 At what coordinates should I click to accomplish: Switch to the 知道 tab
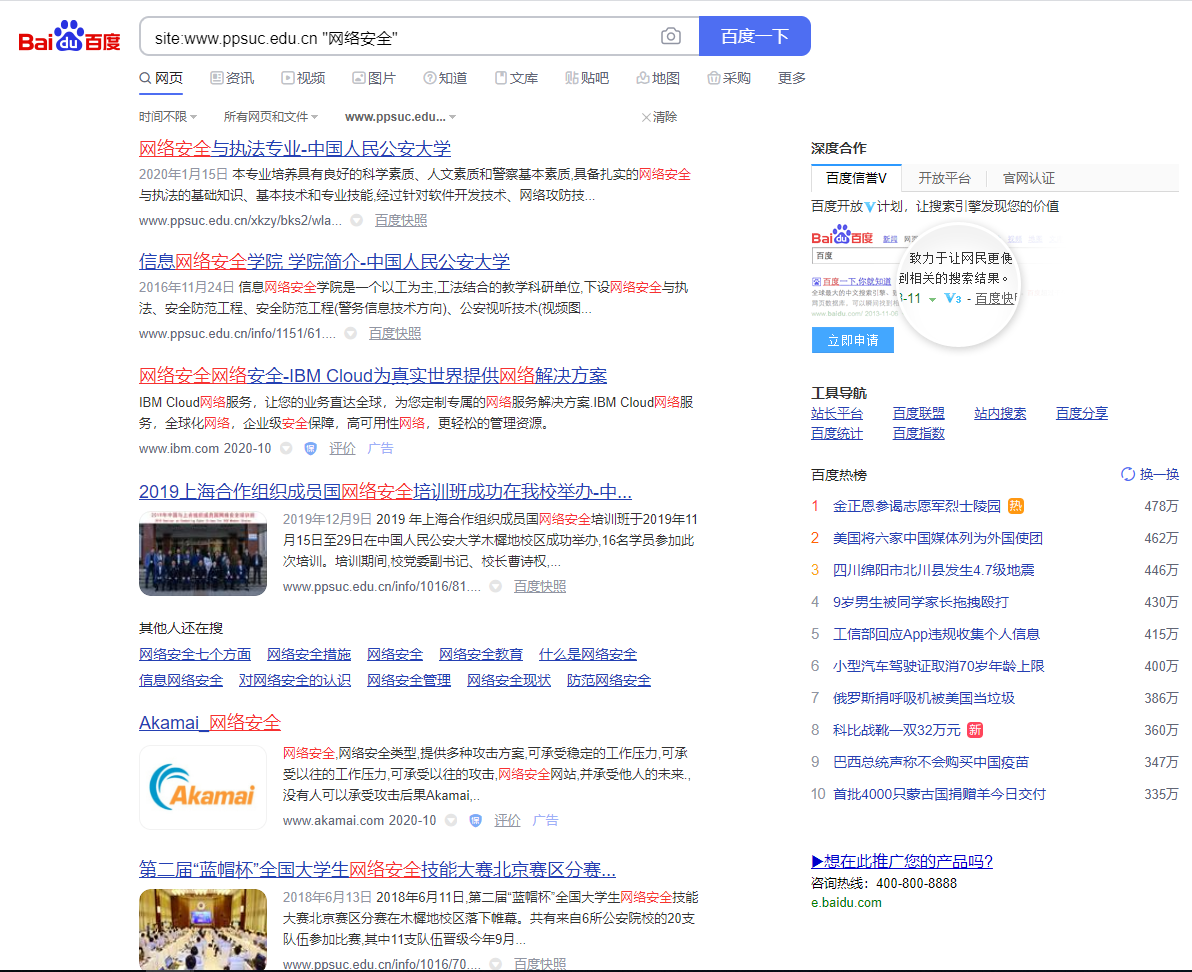coord(445,78)
